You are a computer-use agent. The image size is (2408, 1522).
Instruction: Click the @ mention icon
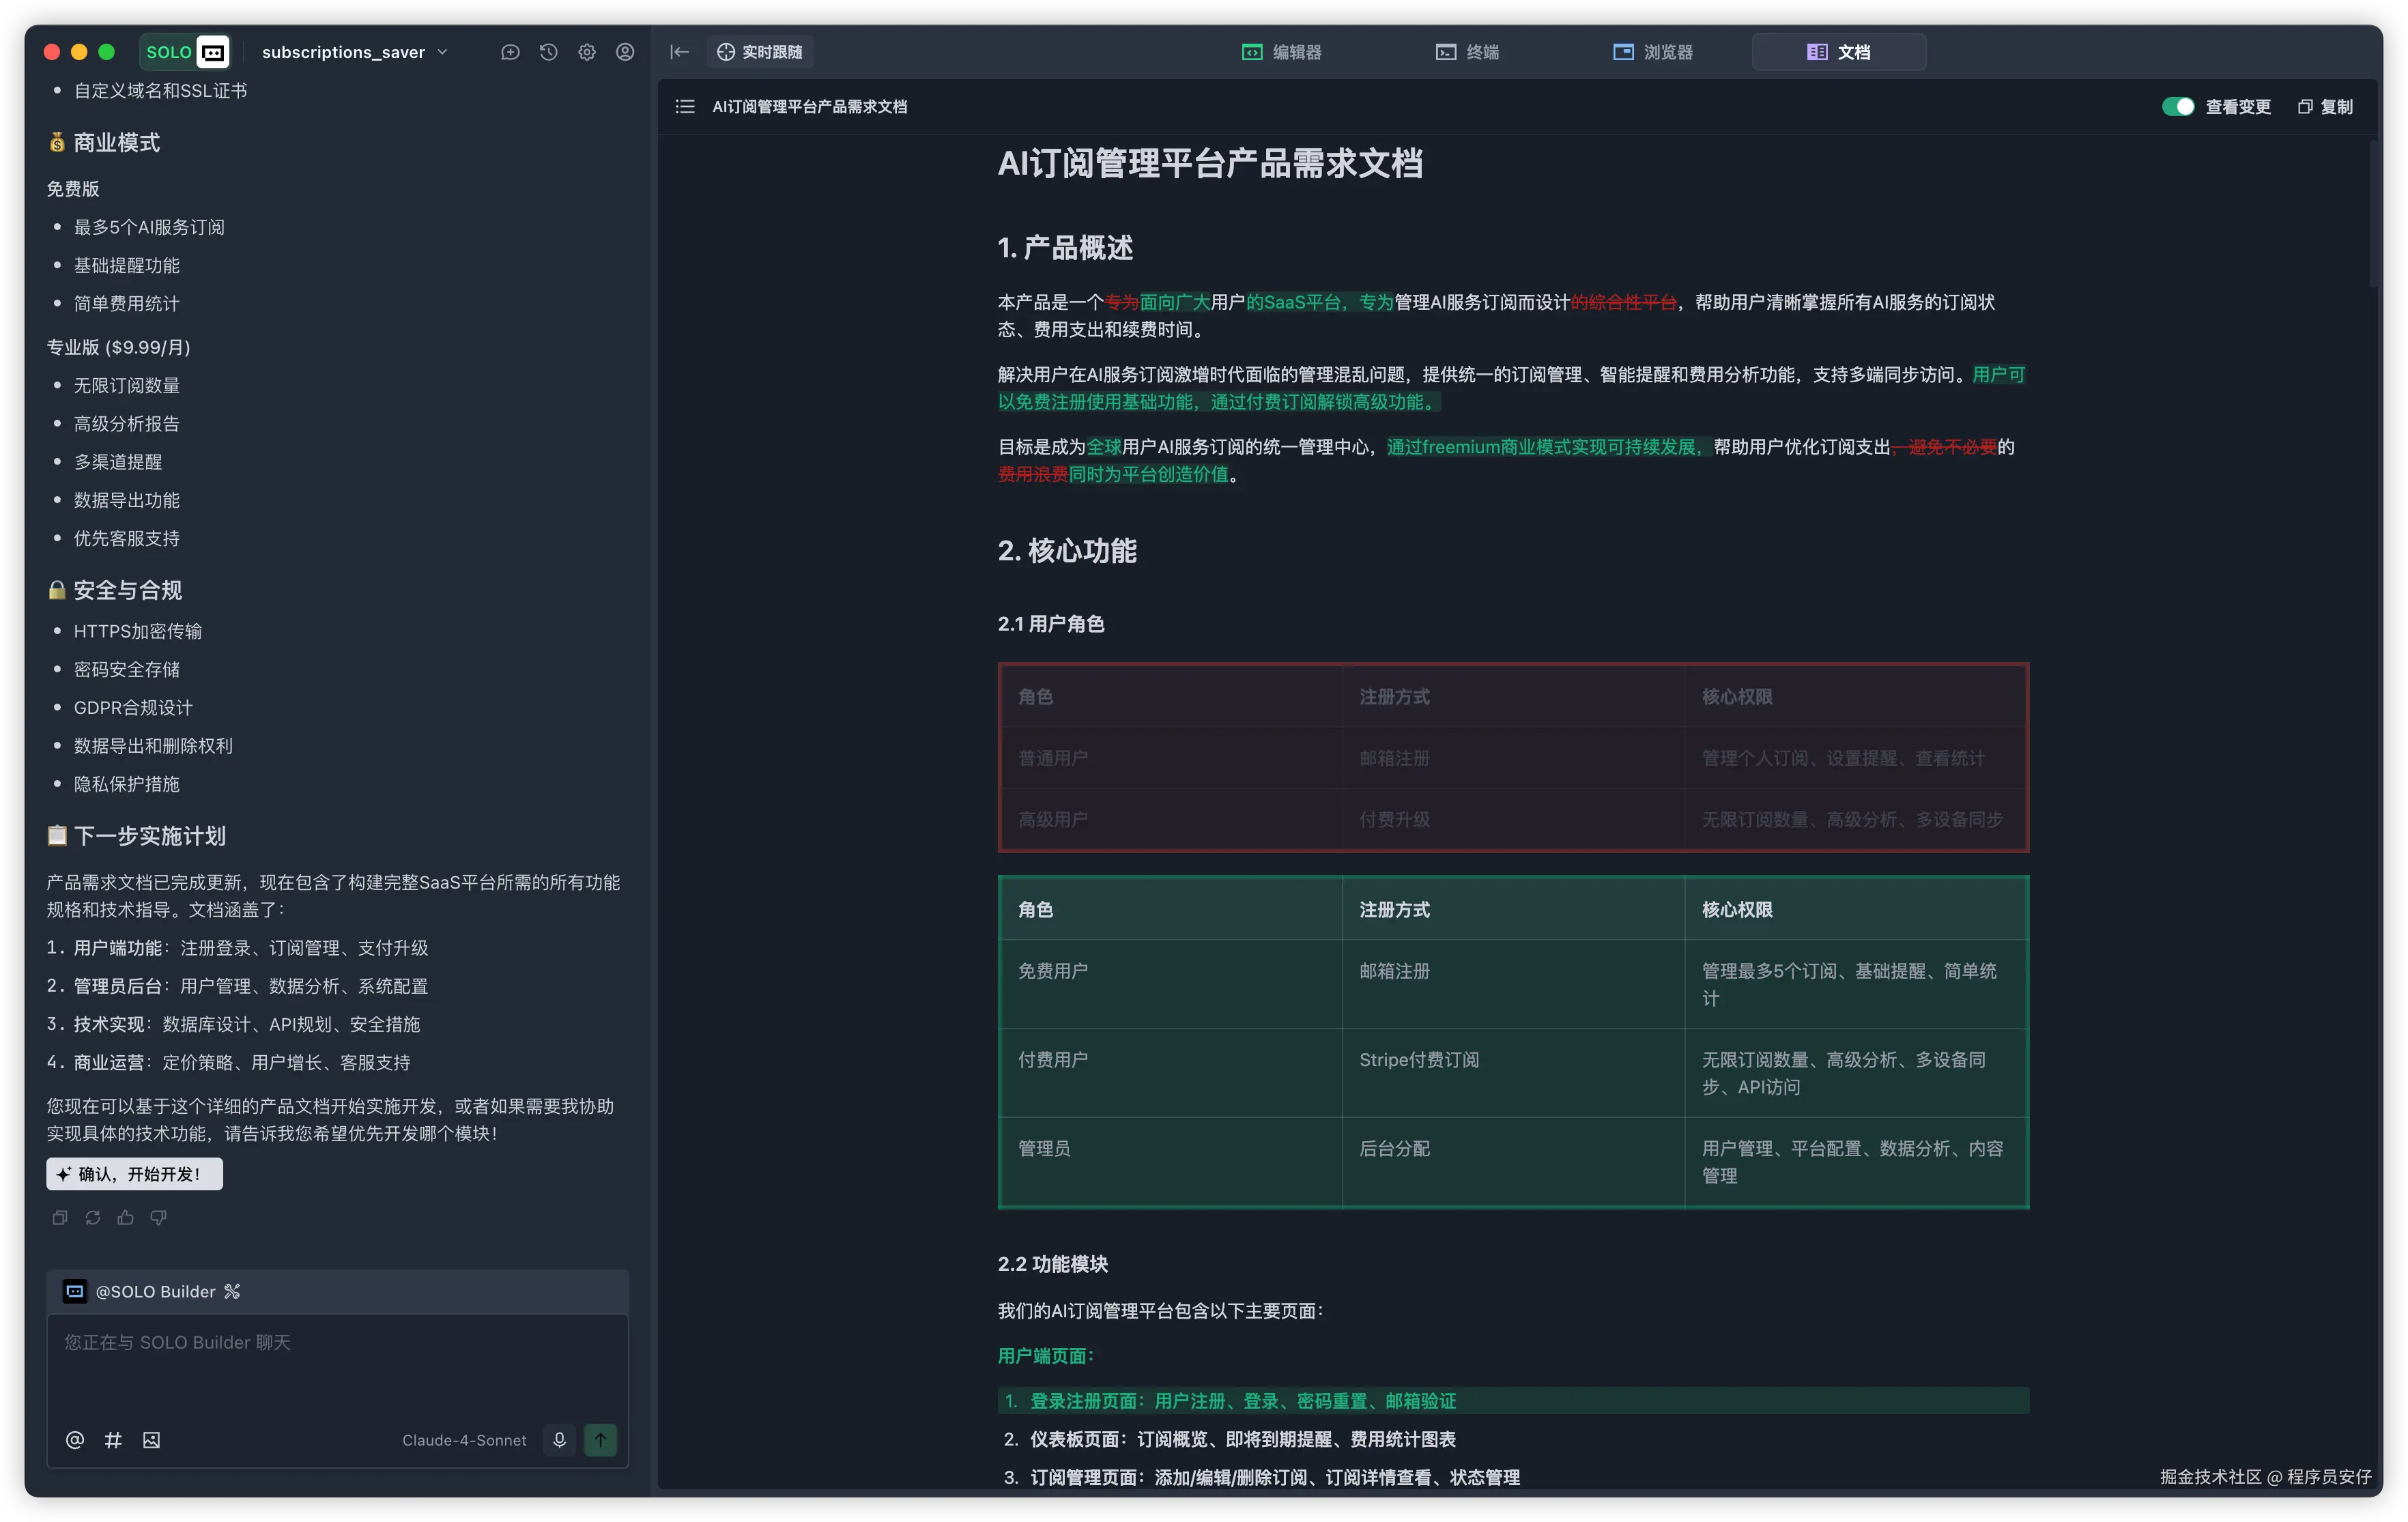[x=75, y=1440]
